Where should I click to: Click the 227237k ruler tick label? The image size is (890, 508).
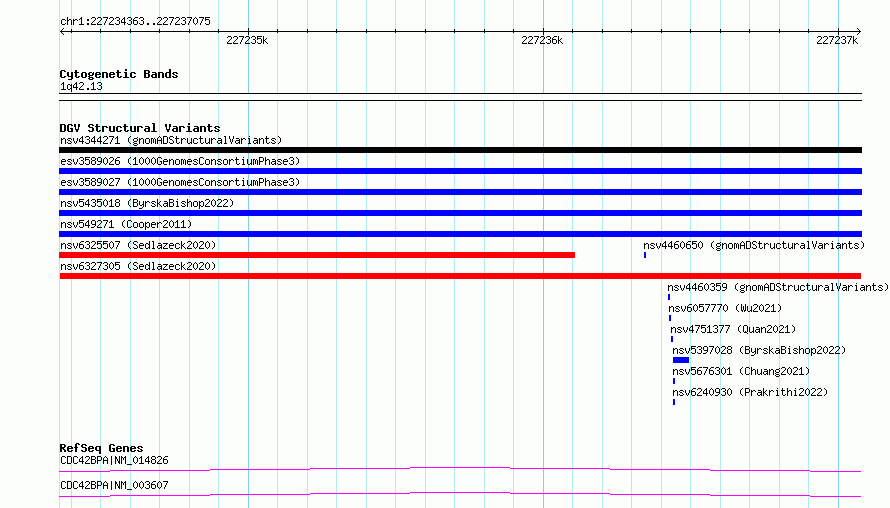coord(837,40)
